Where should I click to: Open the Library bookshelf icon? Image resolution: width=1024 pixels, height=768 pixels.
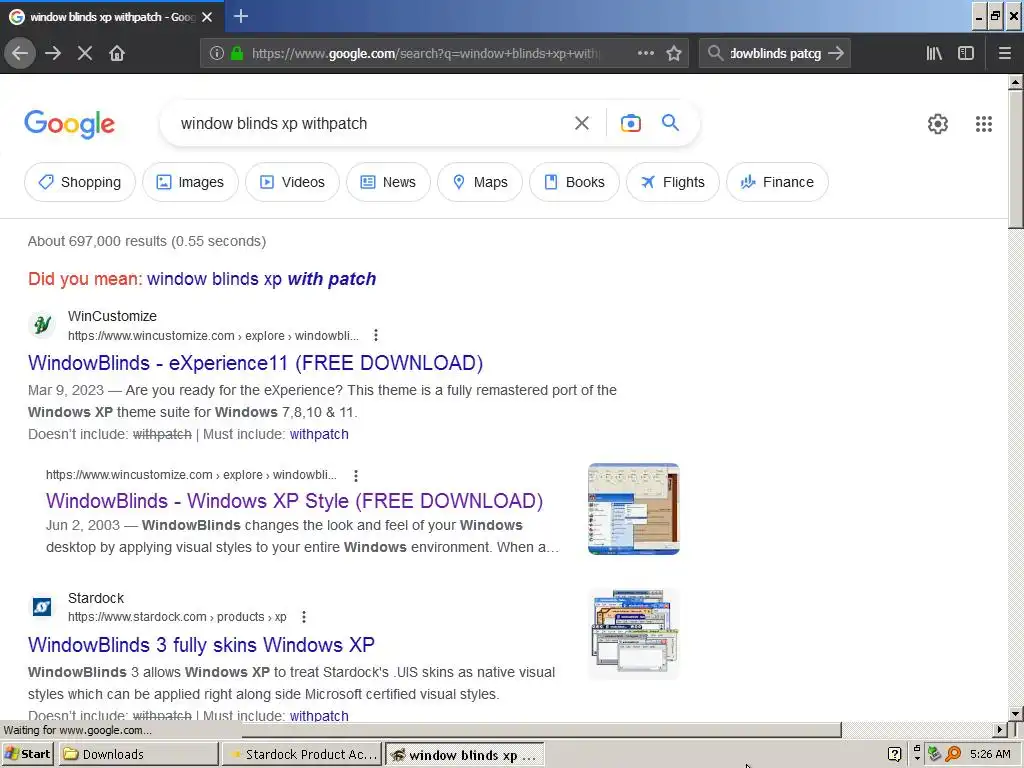click(x=934, y=54)
